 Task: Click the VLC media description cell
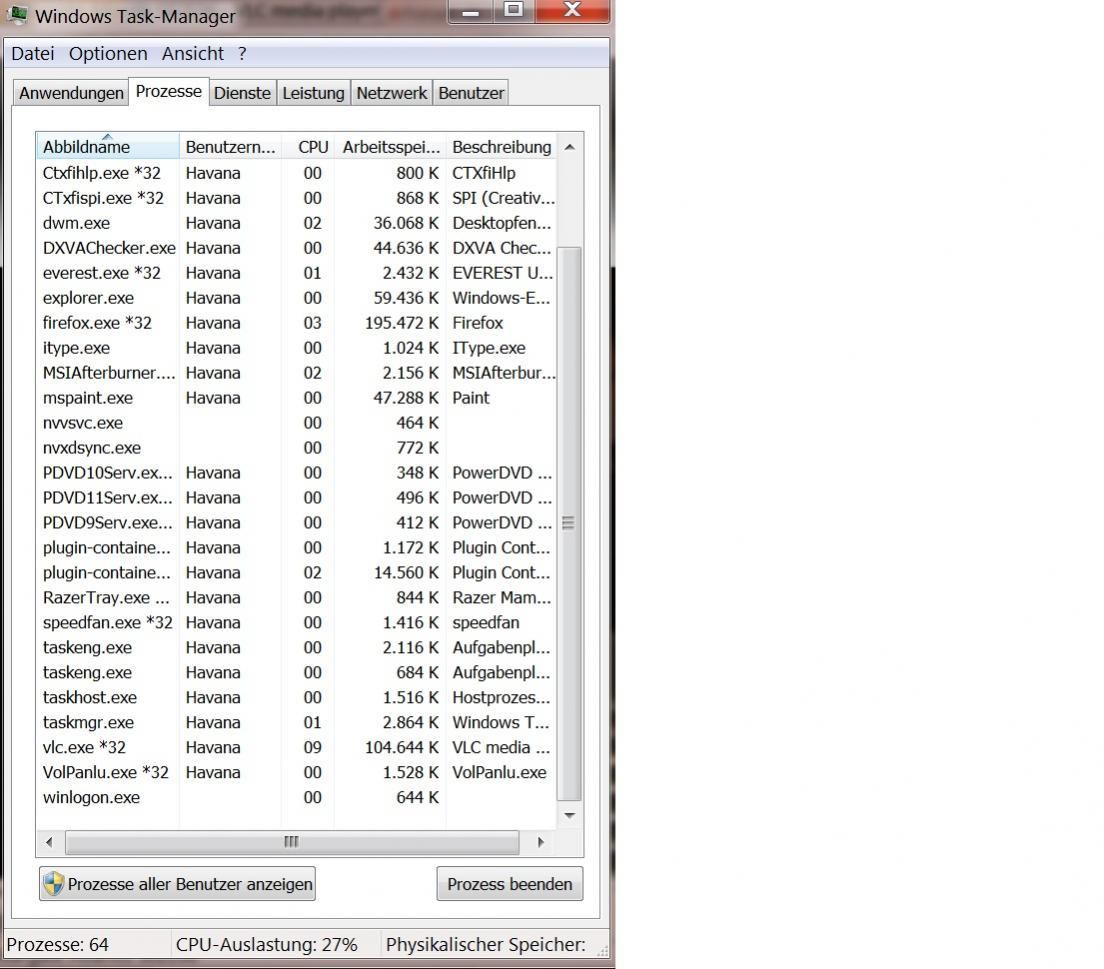(501, 748)
